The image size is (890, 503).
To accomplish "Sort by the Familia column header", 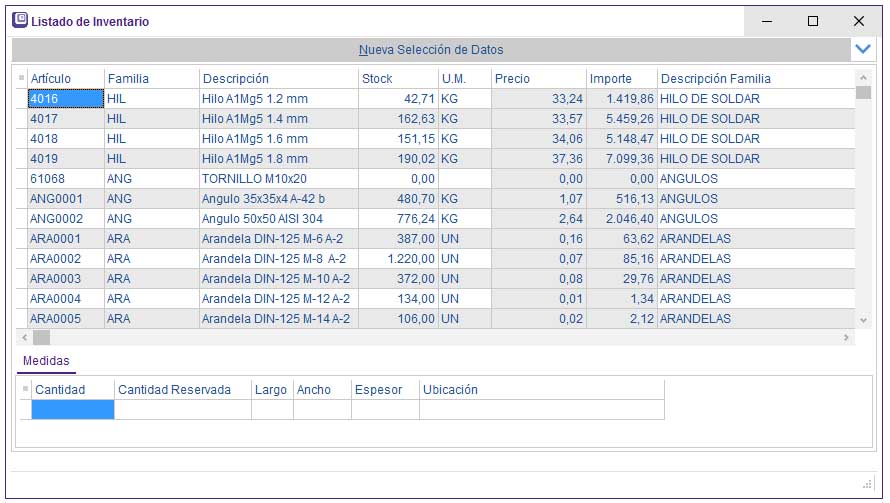I will (128, 78).
